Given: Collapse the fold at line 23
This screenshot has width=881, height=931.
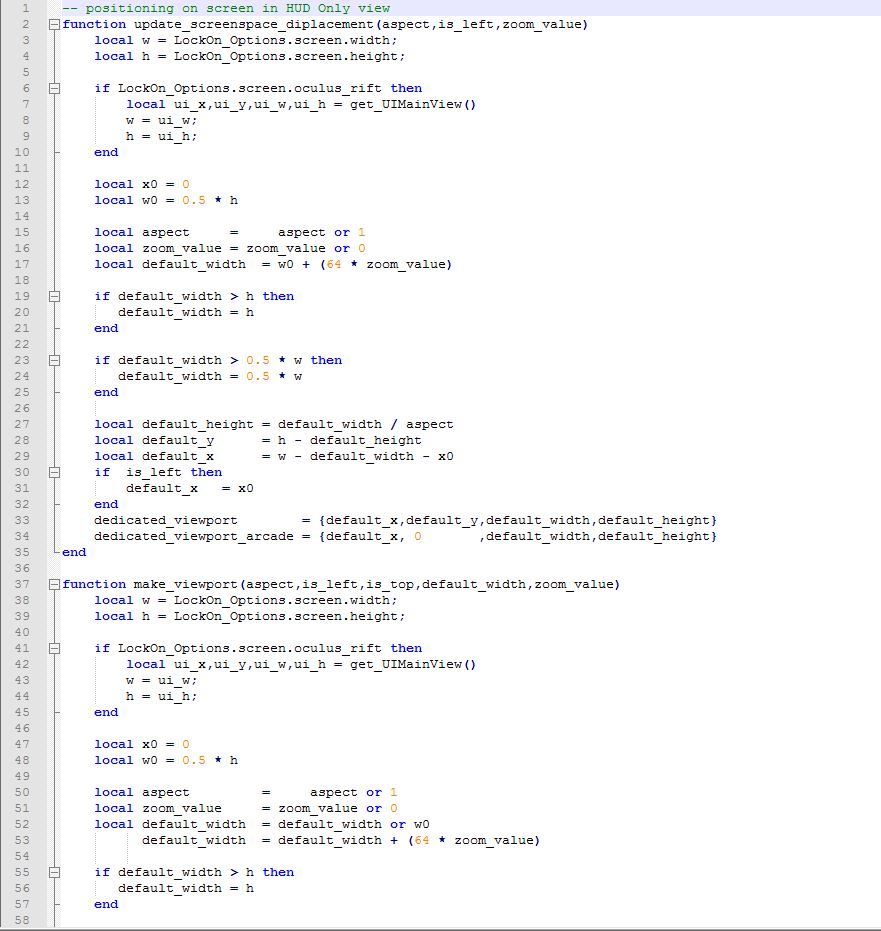Looking at the screenshot, I should coord(56,360).
